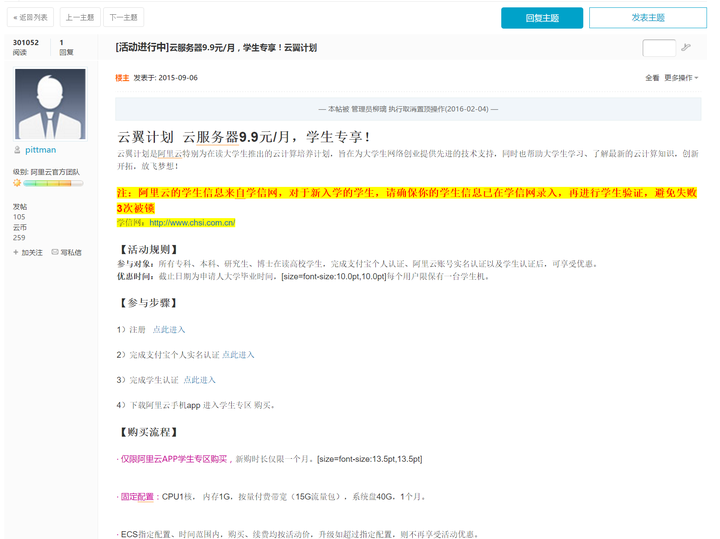This screenshot has height=539, width=720.
Task: Open the chsi.com.cn link
Action: pos(192,223)
